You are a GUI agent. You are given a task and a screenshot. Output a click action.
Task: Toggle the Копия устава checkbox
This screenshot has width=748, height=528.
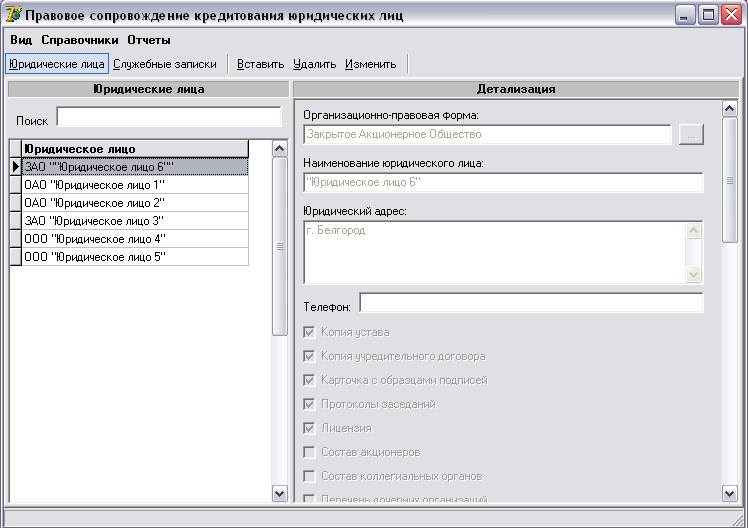(x=310, y=332)
